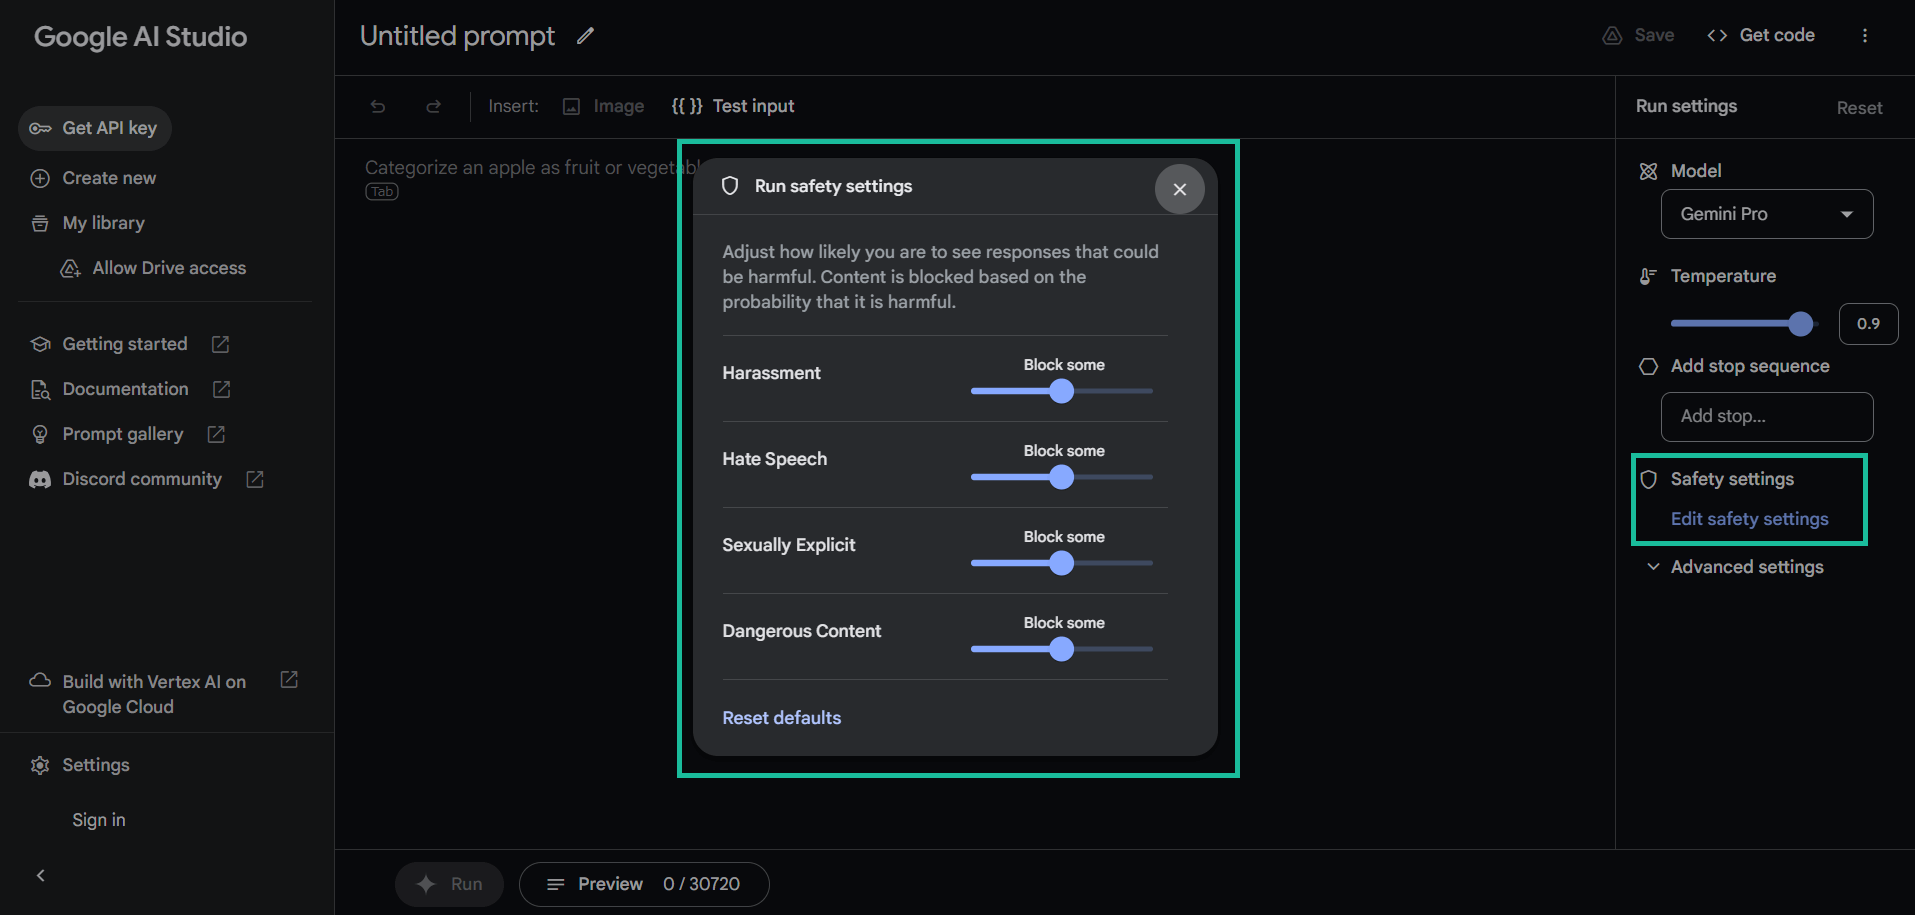1915x915 pixels.
Task: Rename the prompt using the pencil icon
Action: 585,35
